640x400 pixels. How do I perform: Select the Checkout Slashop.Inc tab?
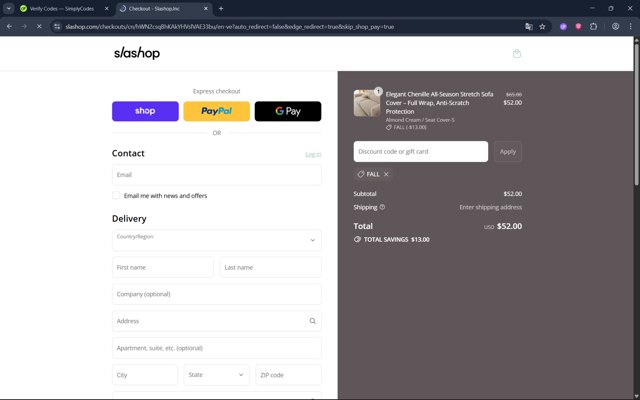164,8
